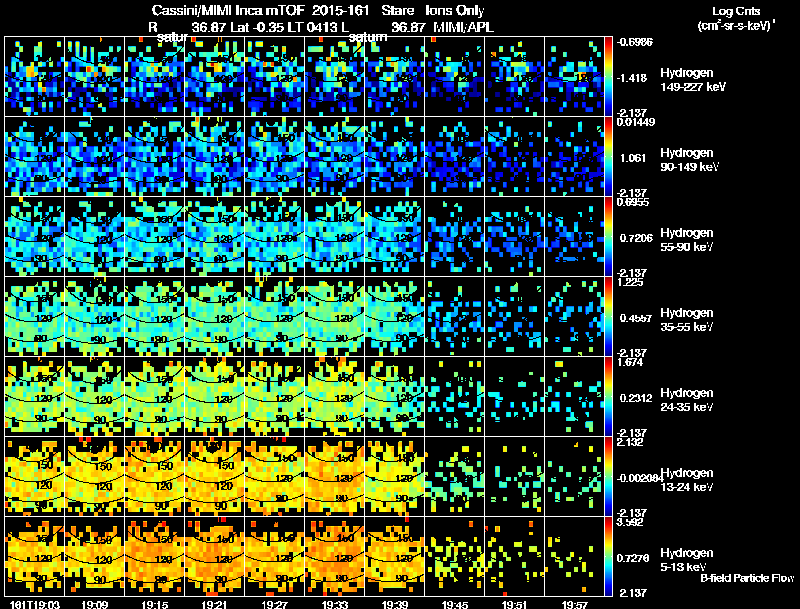
Task: Open the 149-227 keV panel at 19:03
Action: [35, 77]
